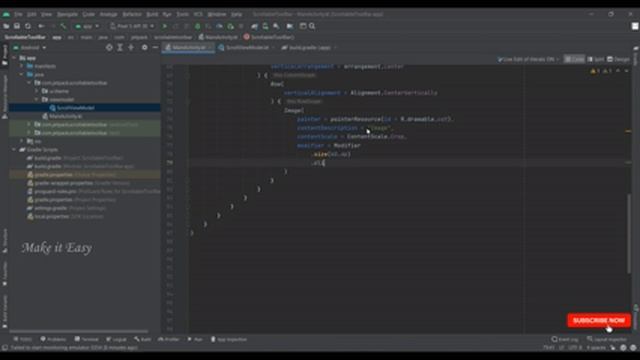This screenshot has width=640, height=360.
Task: Open the Navigate menu
Action: coord(67,14)
